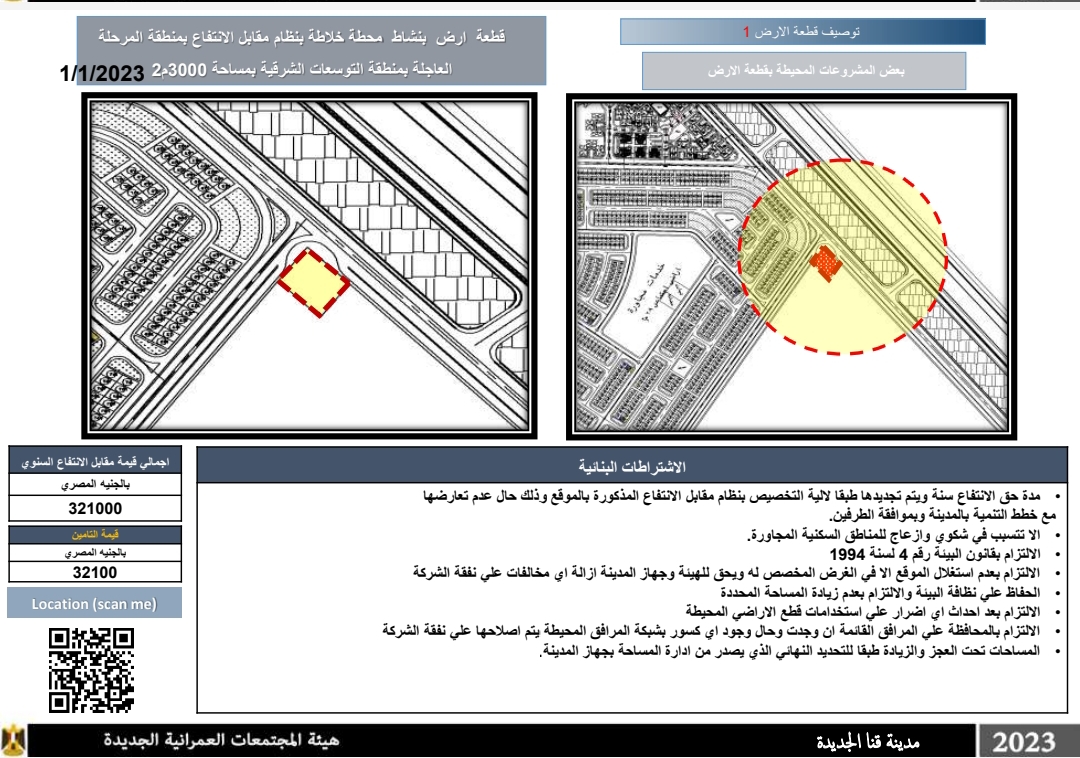
Task: Click the yellow قيمة التامين label
Action: pos(95,535)
